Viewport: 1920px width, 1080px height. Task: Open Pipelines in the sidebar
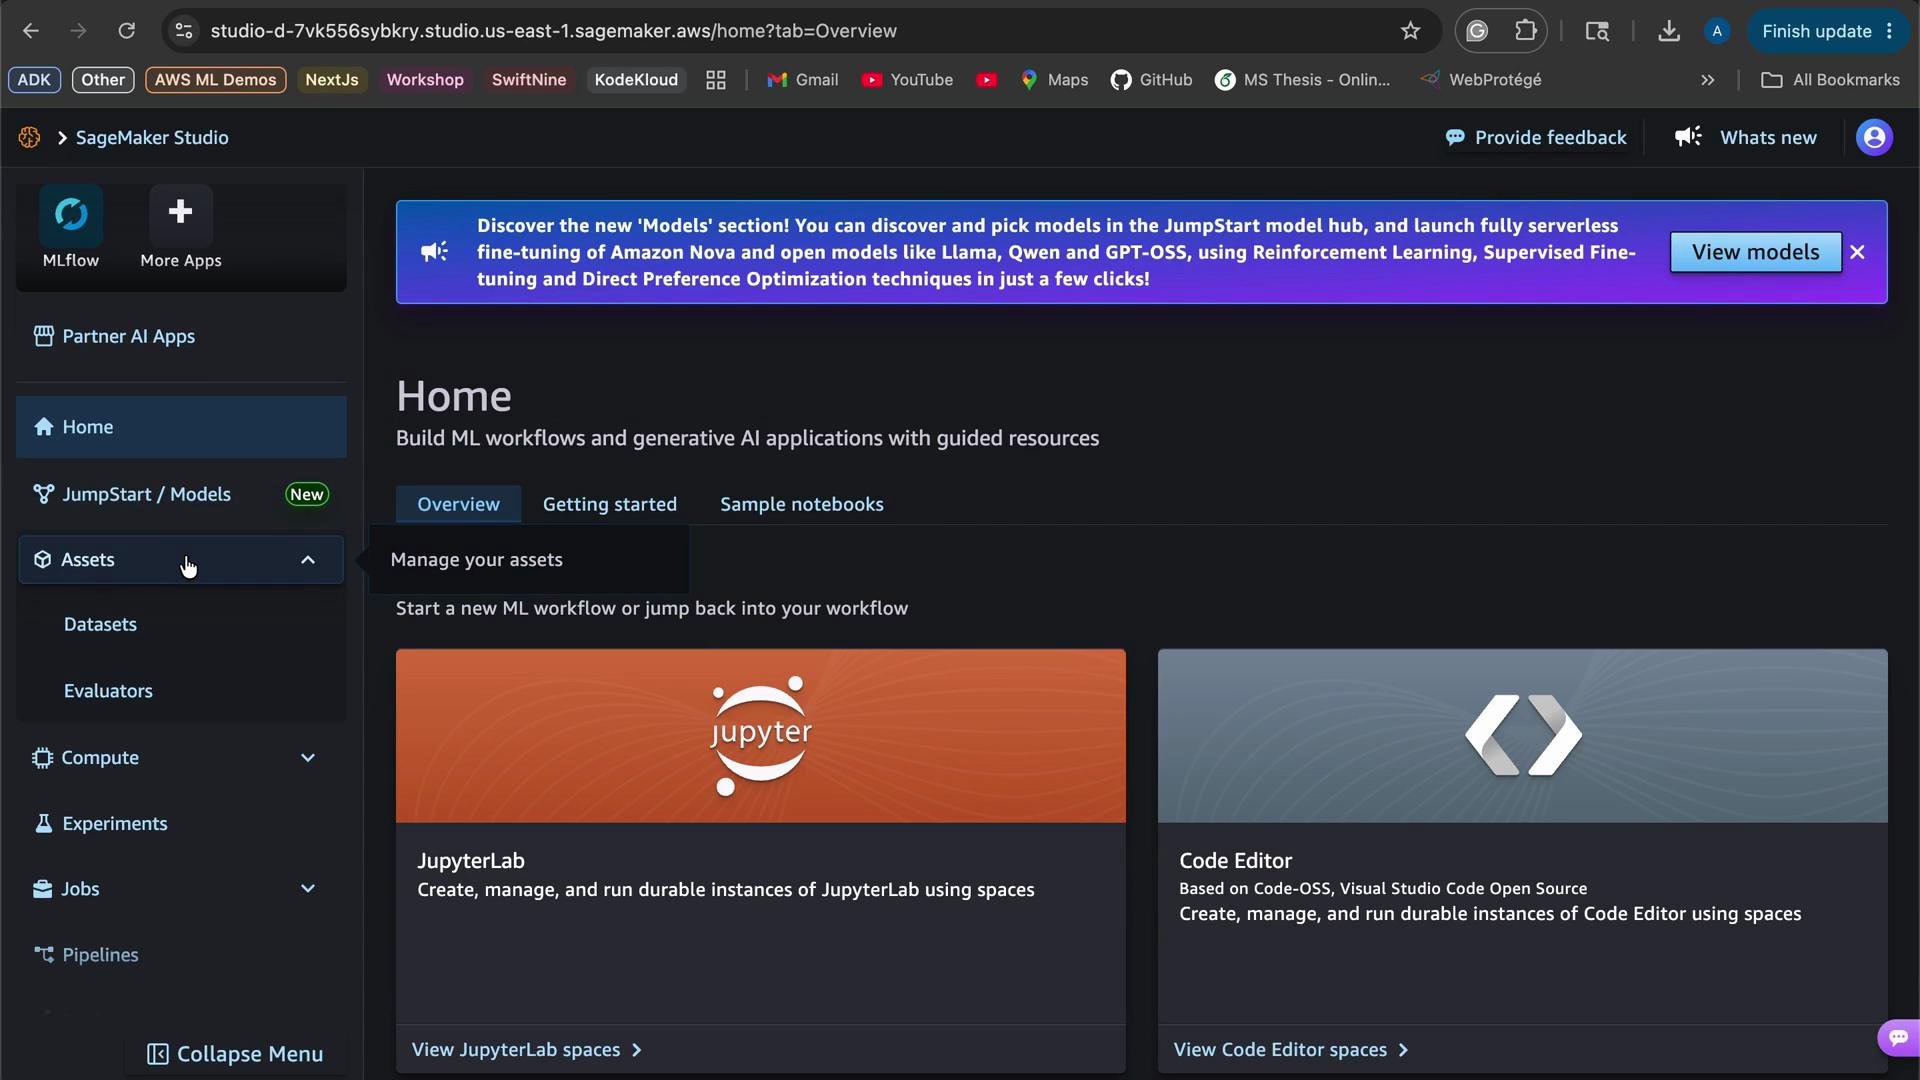(181, 955)
